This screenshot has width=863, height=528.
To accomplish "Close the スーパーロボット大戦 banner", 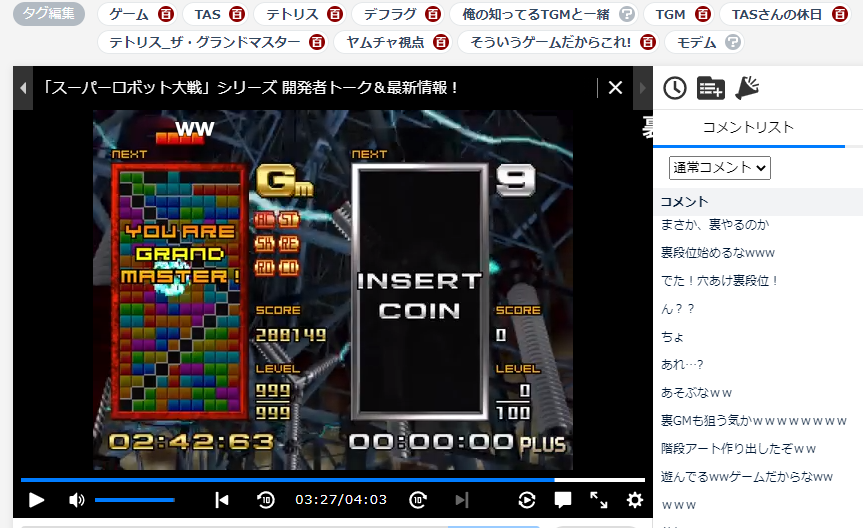I will 615,88.
